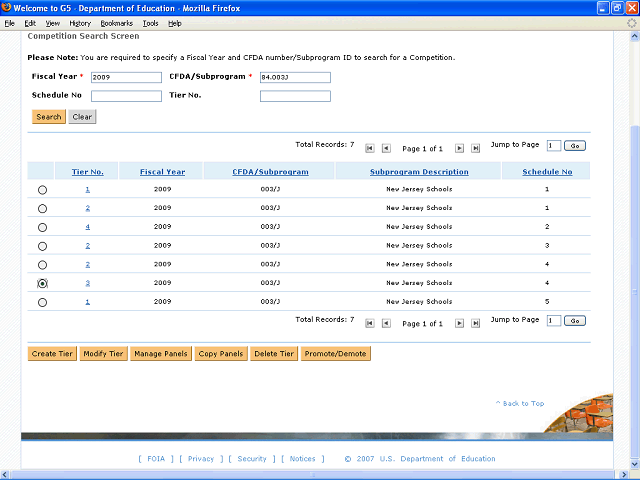The width and height of the screenshot is (640, 480).
Task: Sort by Subprogram Description column
Action: click(418, 172)
